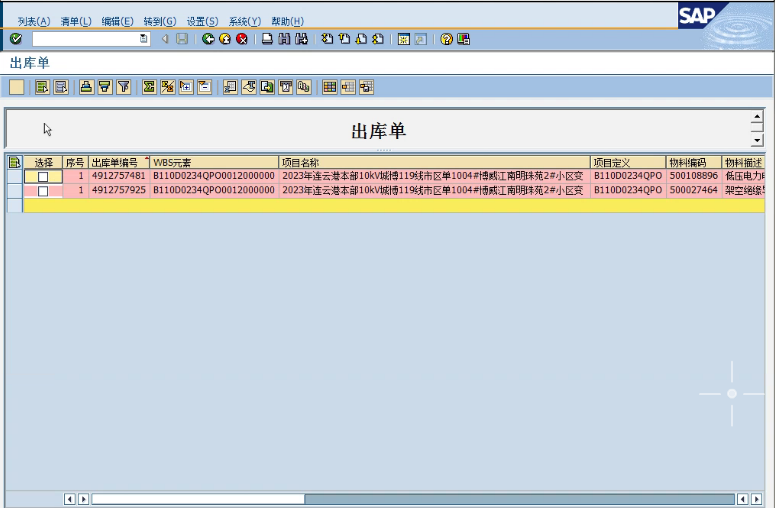Click the Print icon in toolbar
The width and height of the screenshot is (775, 508).
(268, 39)
